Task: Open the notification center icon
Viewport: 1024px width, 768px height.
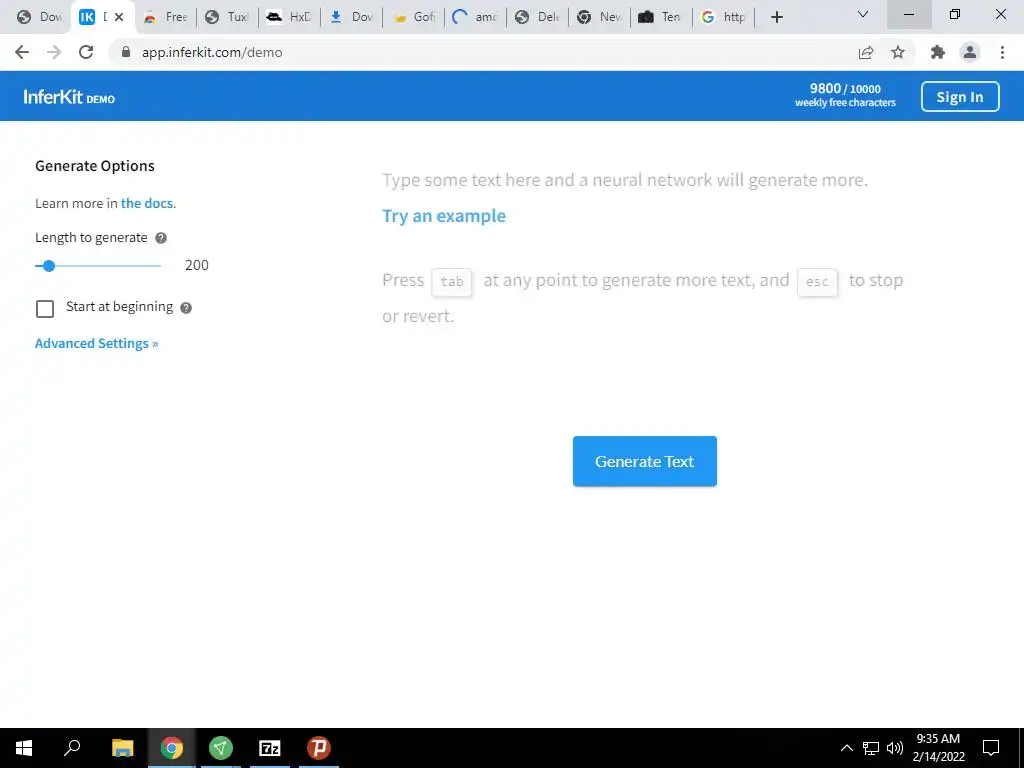Action: click(x=991, y=748)
